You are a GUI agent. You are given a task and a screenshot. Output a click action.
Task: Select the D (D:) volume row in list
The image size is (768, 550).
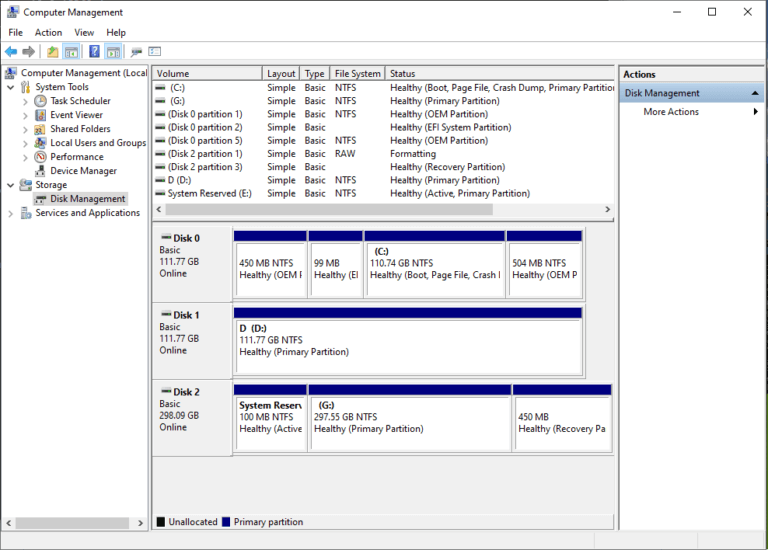384,180
